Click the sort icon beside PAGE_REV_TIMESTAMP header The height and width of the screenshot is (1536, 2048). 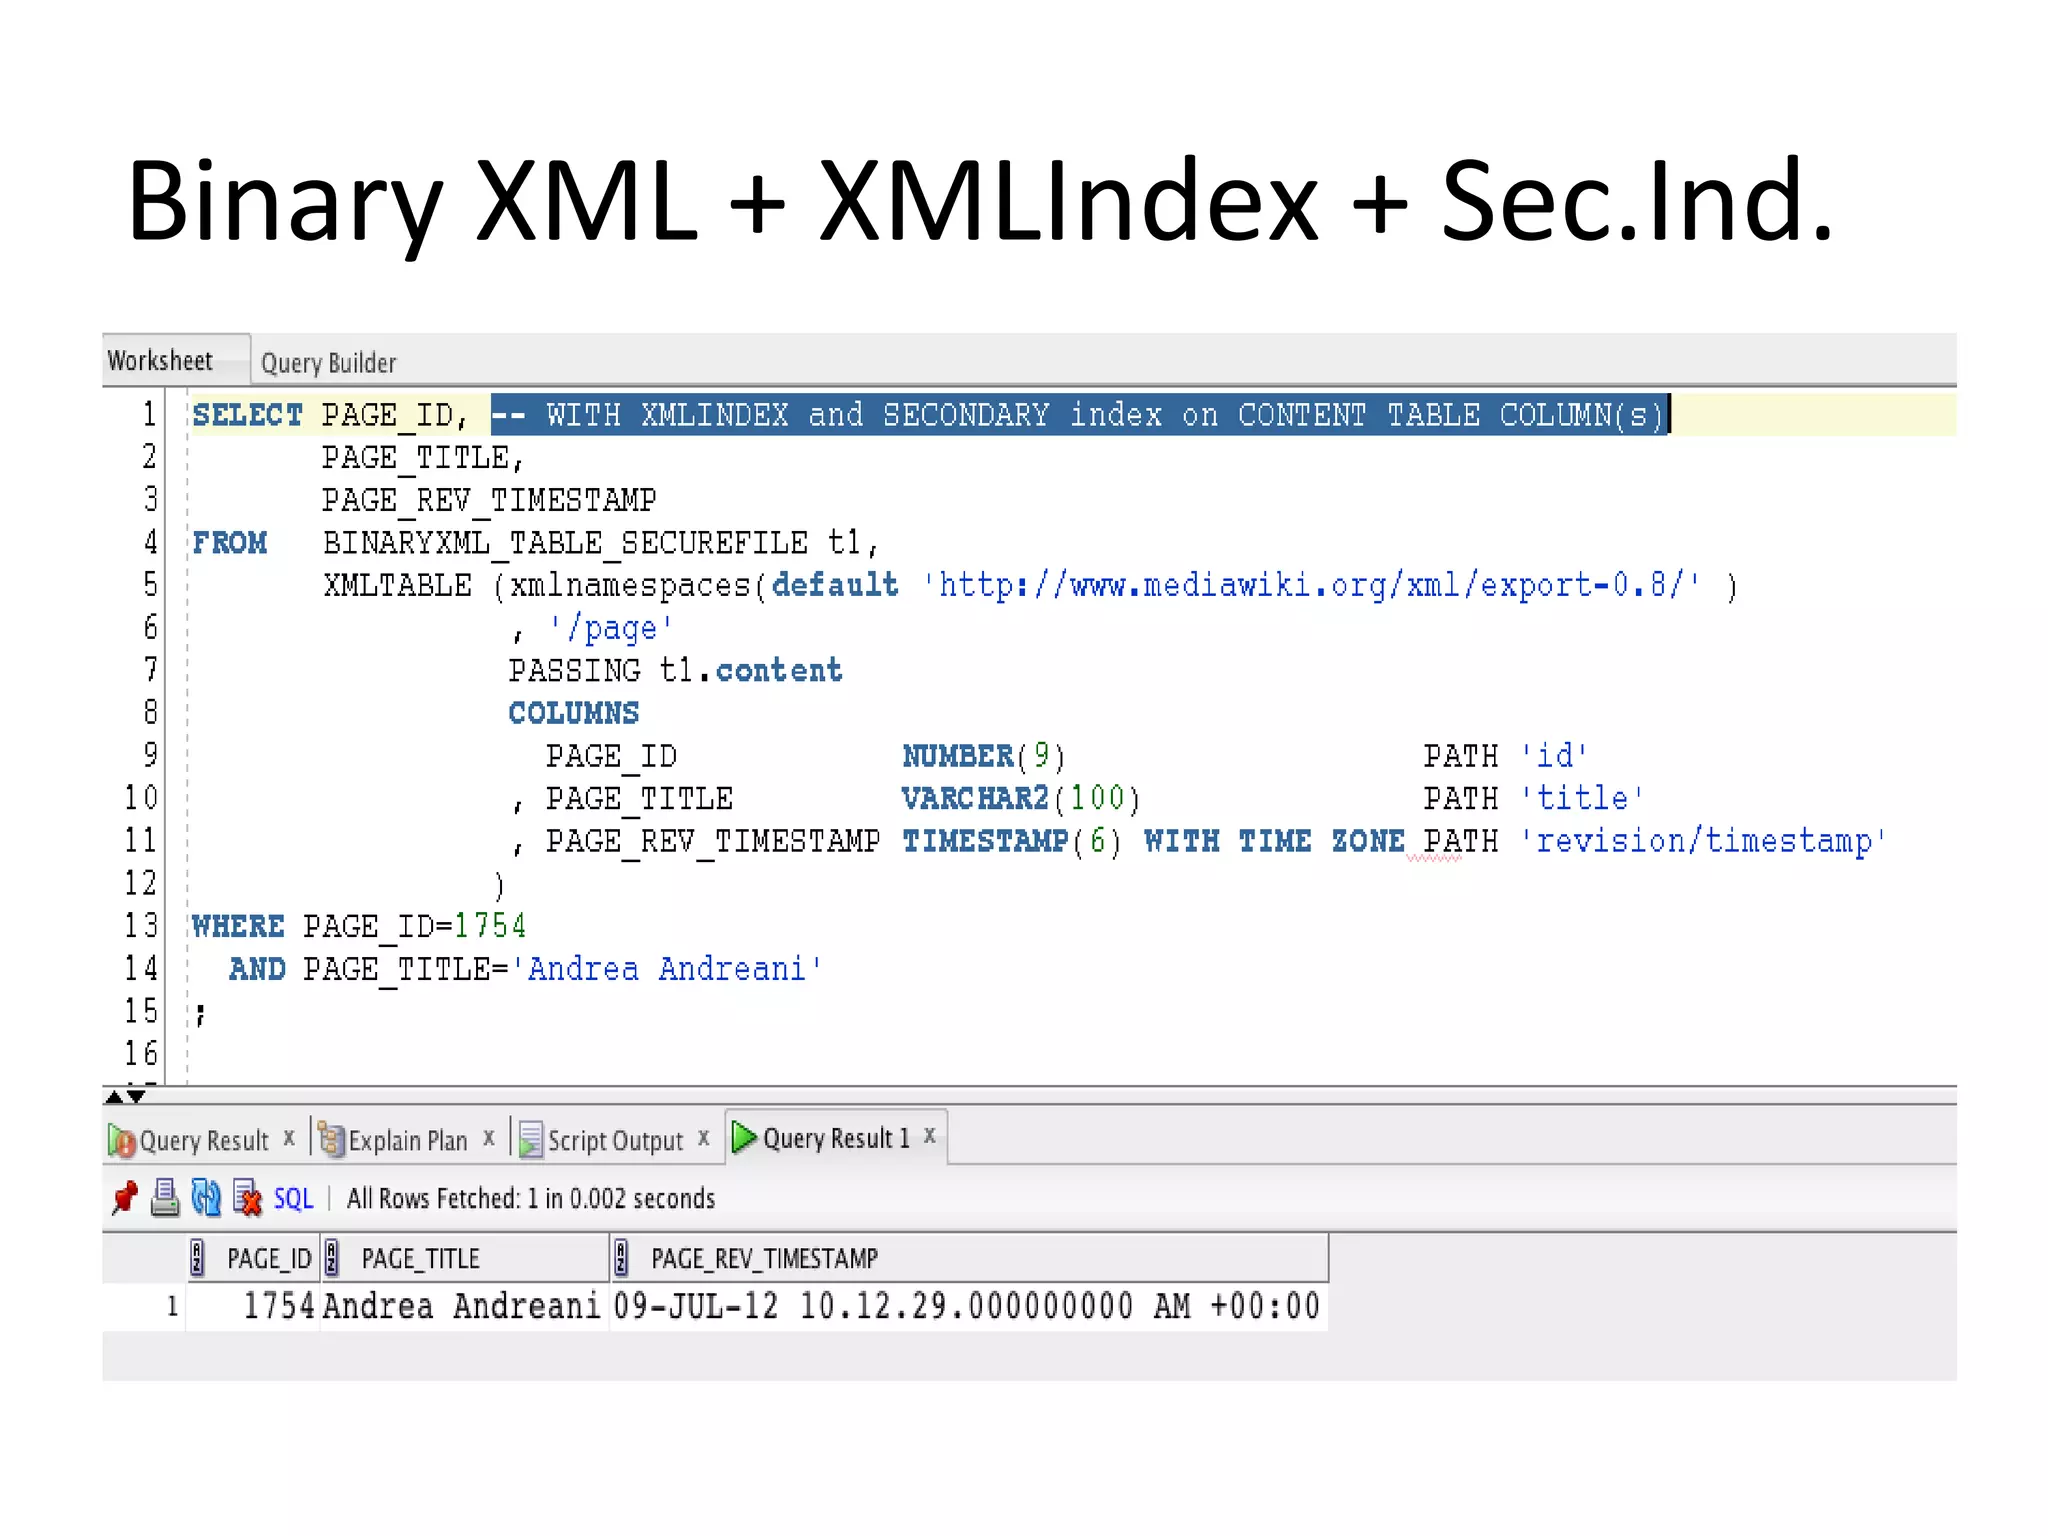tap(621, 1258)
